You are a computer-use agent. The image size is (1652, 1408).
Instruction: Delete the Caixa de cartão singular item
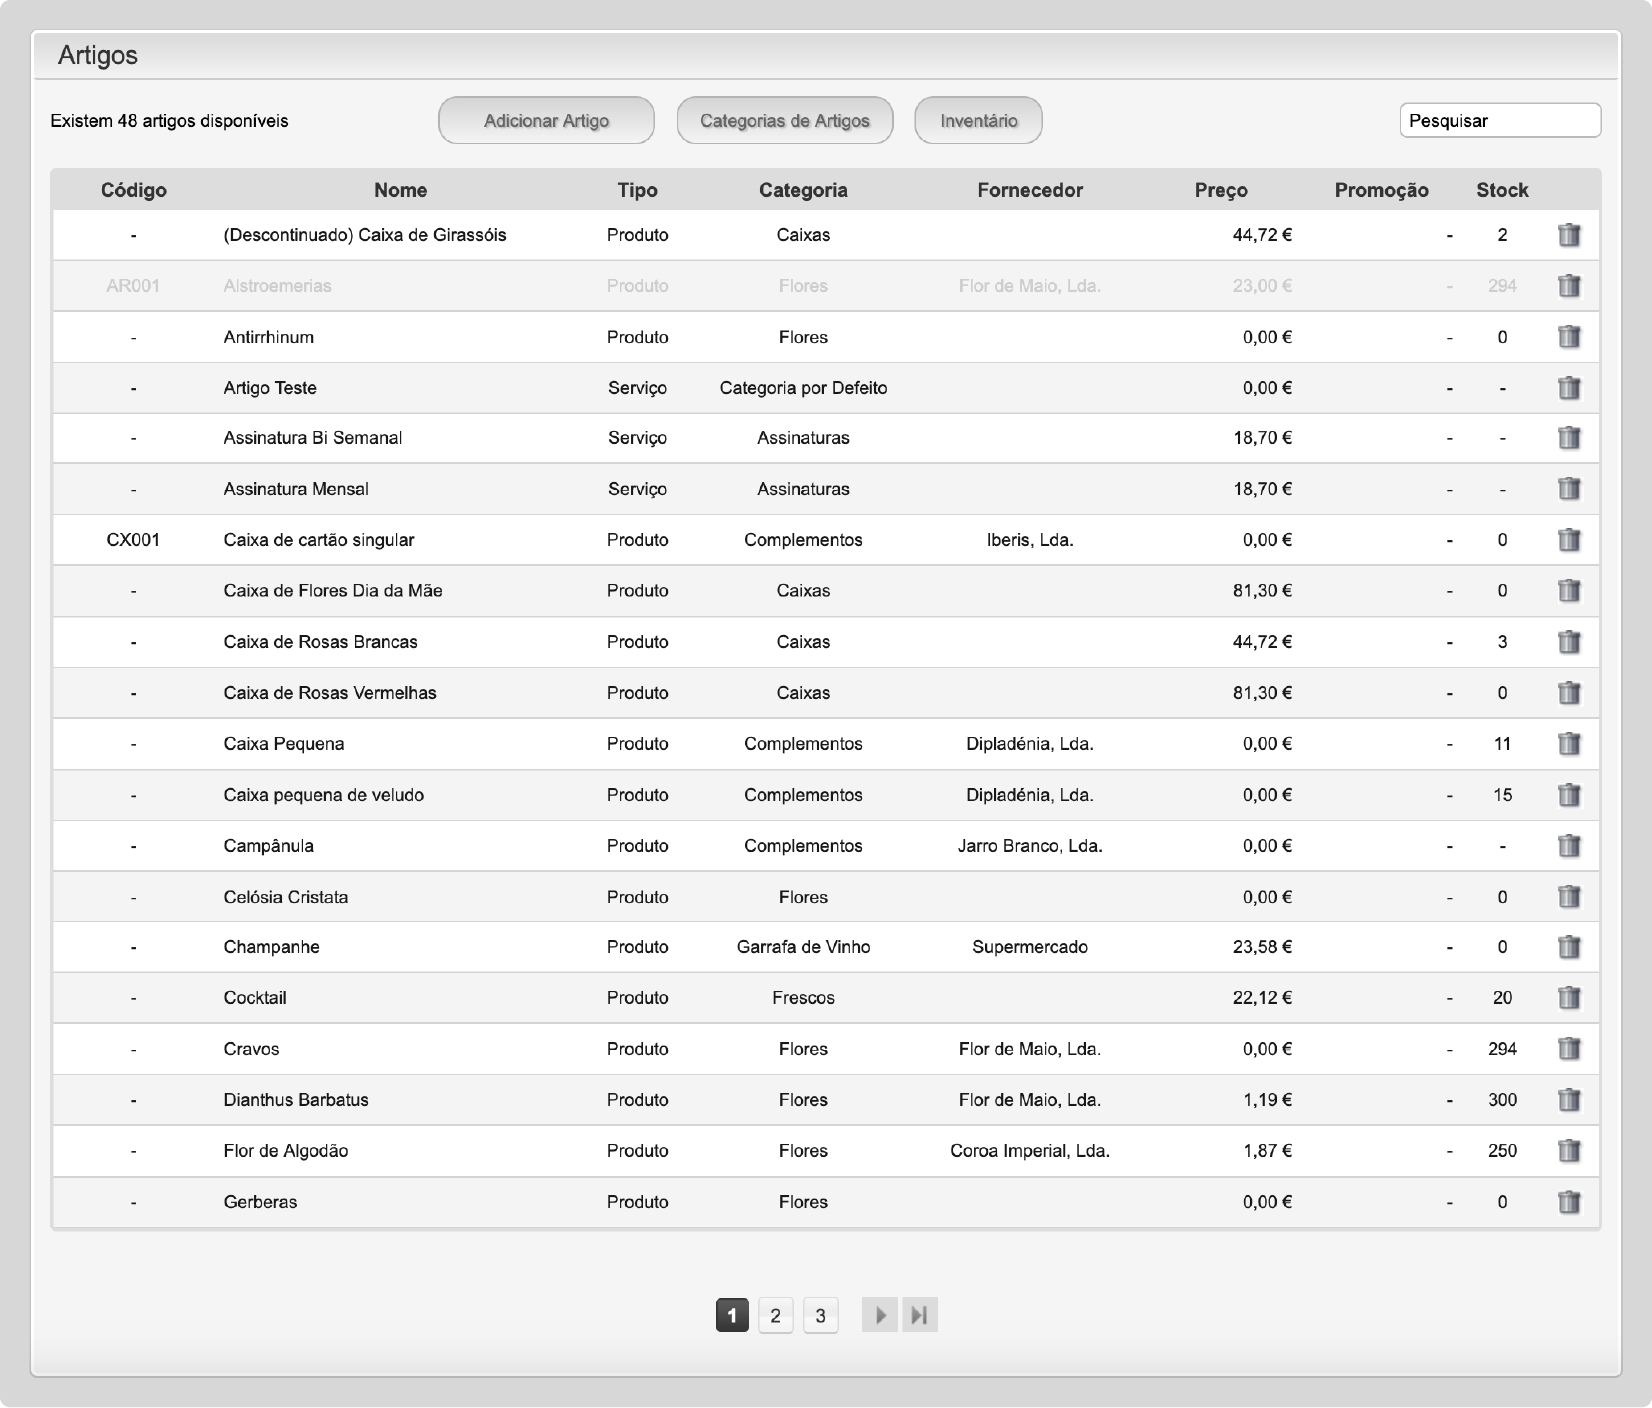(1568, 540)
